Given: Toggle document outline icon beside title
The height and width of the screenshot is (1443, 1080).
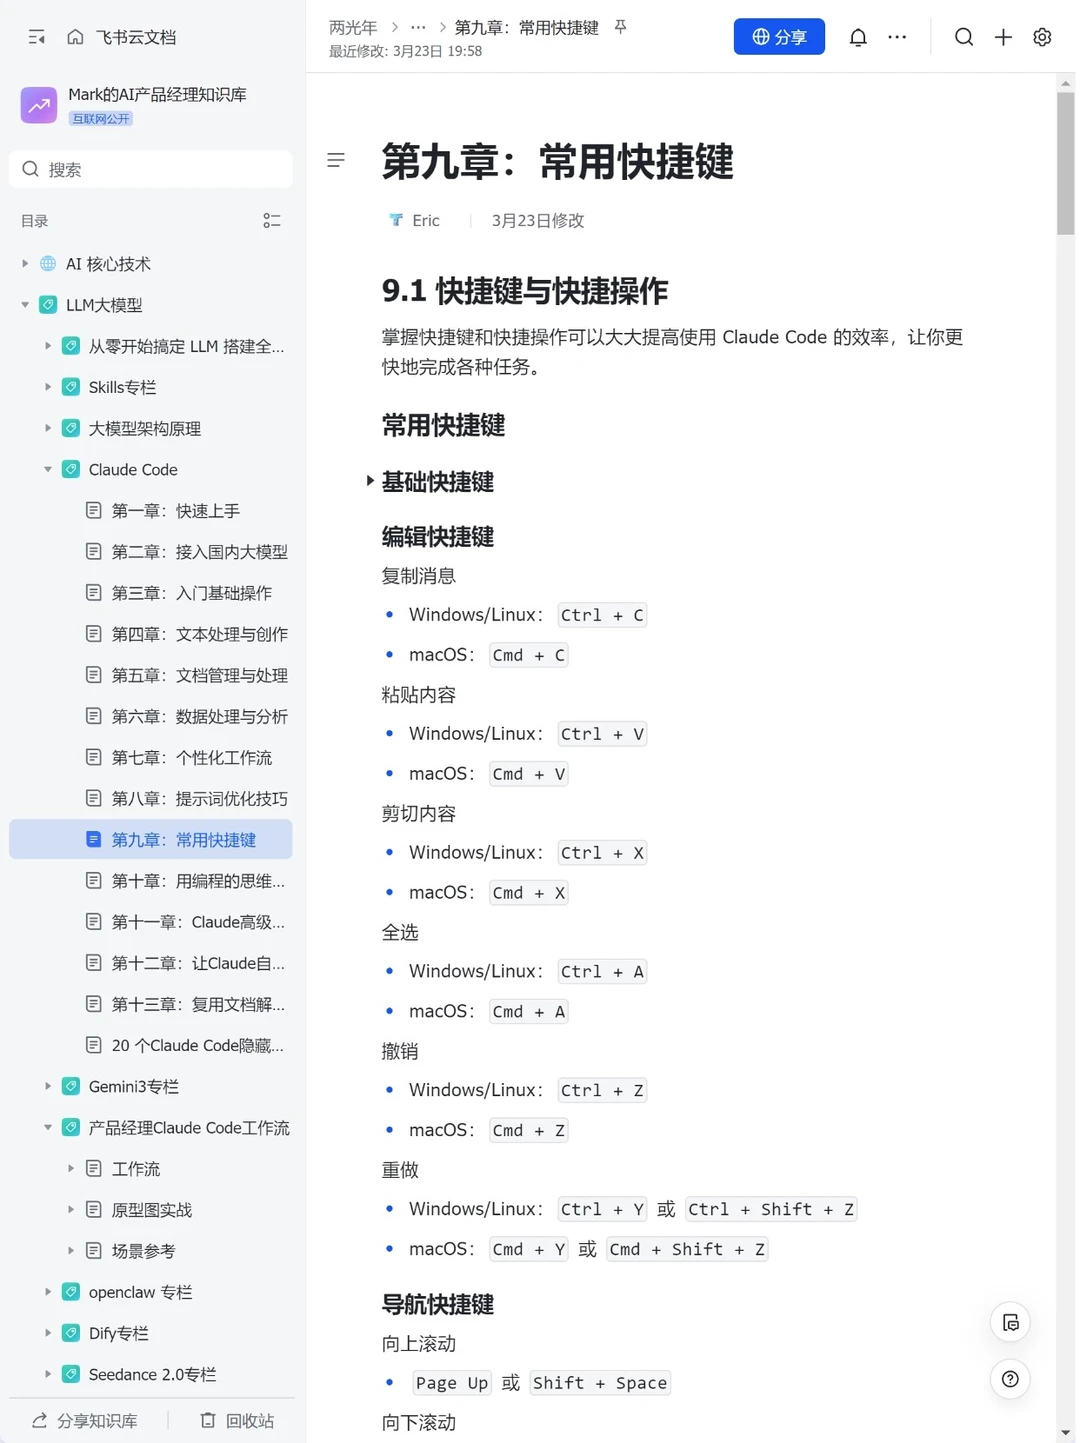Looking at the screenshot, I should click(x=336, y=160).
